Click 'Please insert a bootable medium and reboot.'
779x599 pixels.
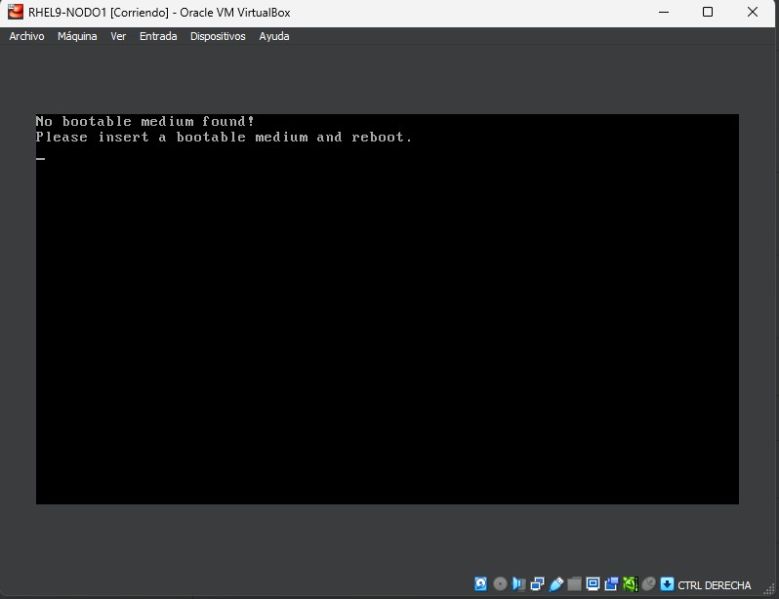click(x=224, y=137)
